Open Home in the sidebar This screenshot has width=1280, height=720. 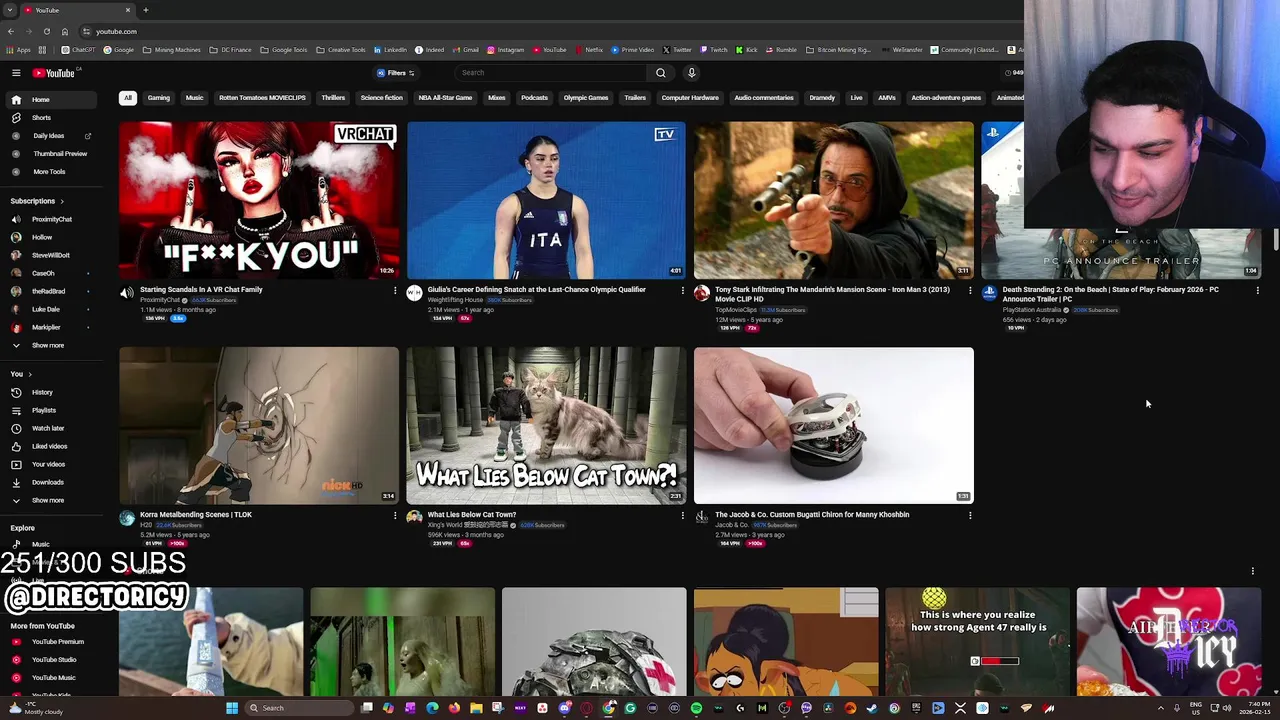pyautogui.click(x=50, y=100)
